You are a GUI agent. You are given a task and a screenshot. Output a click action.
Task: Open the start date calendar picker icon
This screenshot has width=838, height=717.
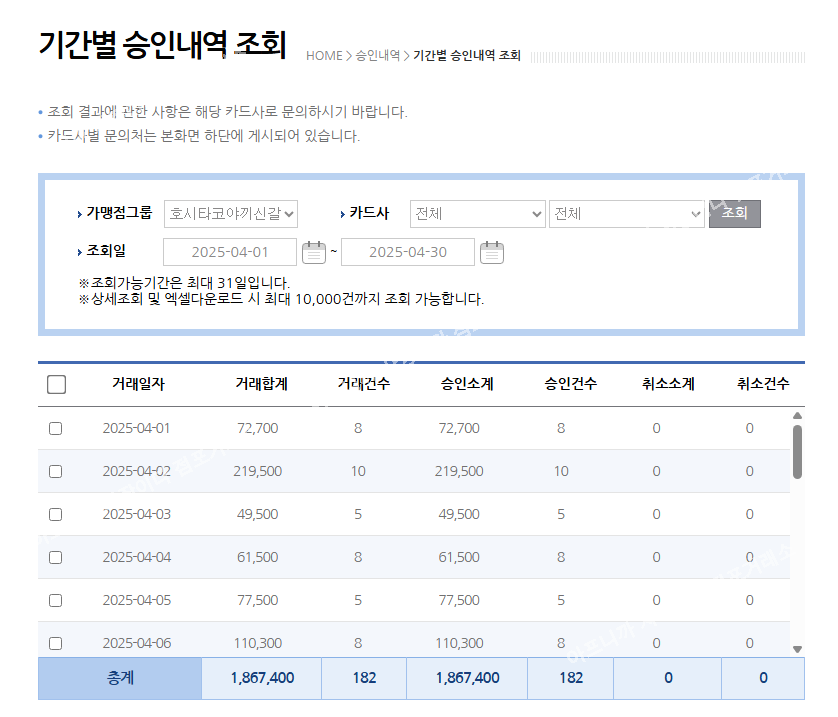[x=314, y=252]
